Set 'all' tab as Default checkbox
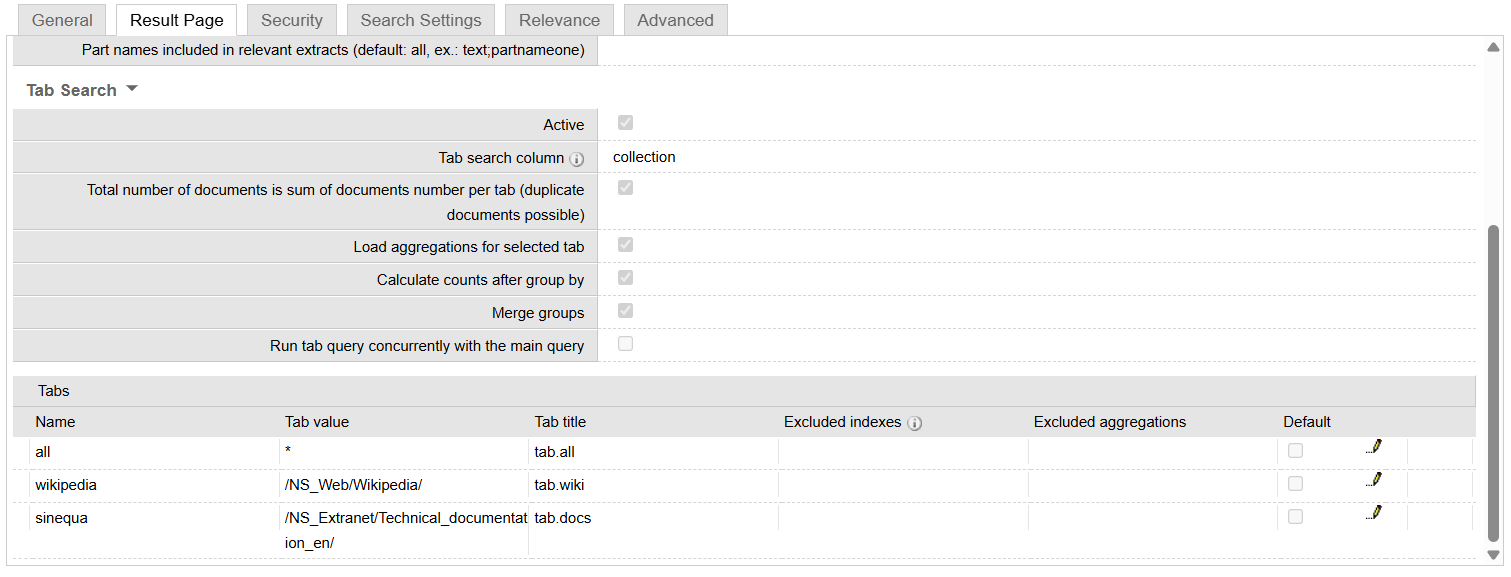 [x=1295, y=451]
